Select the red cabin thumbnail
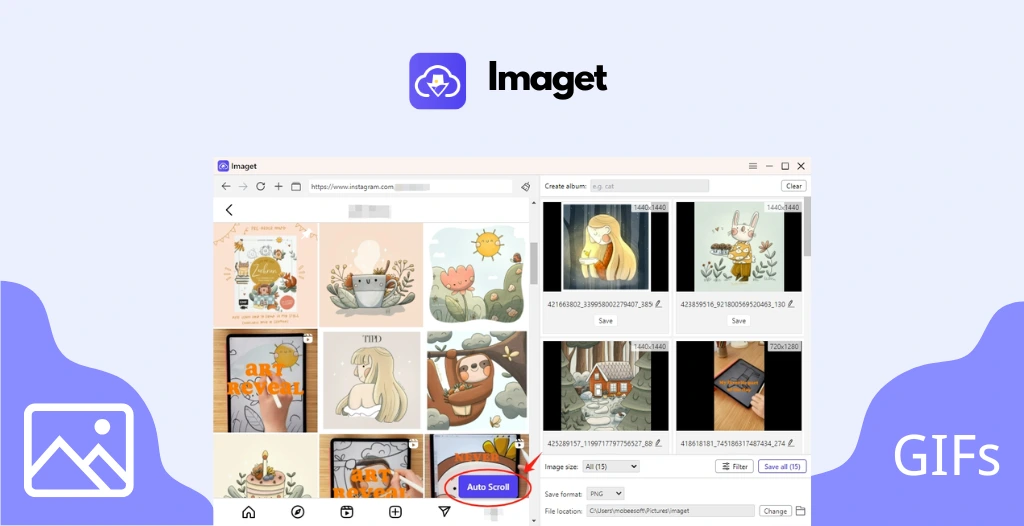 pos(605,386)
